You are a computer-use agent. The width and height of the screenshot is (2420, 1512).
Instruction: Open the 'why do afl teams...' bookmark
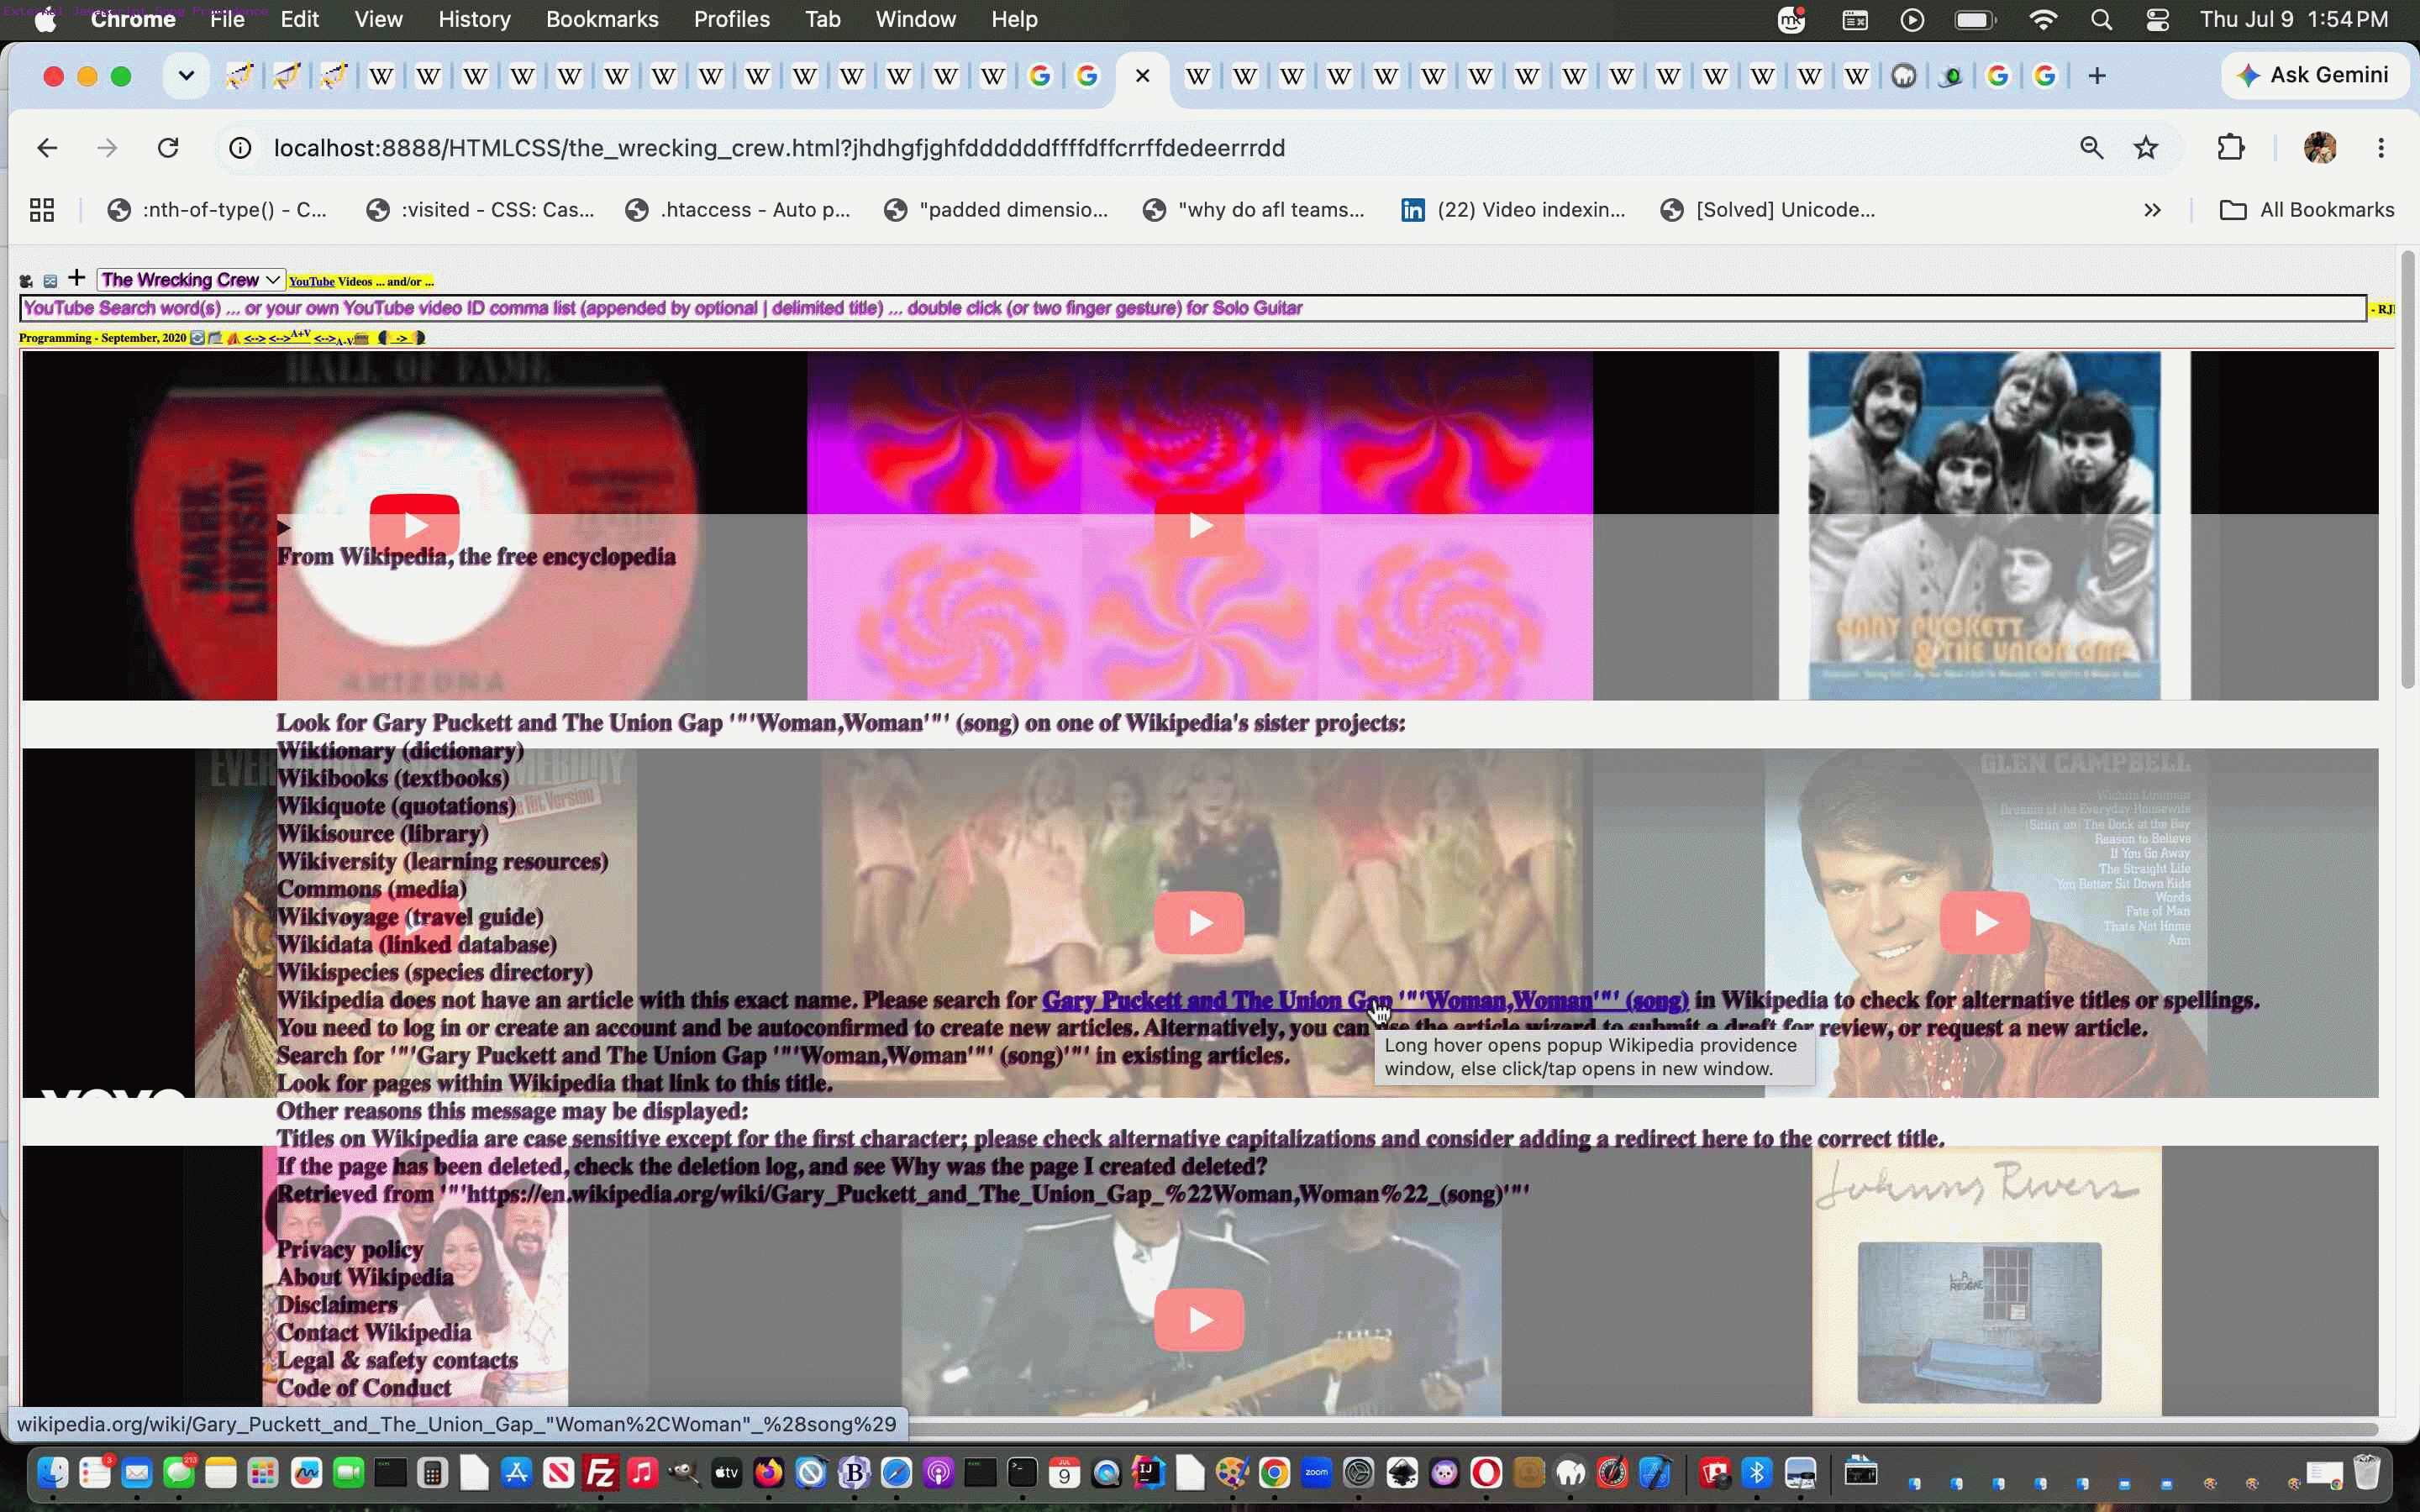[x=1254, y=210]
